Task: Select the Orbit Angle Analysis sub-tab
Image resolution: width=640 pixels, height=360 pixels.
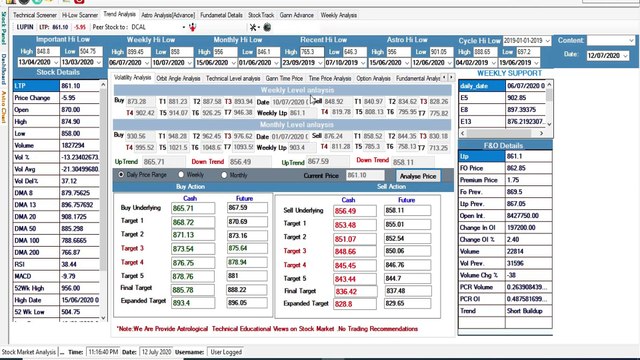Action: [178, 78]
